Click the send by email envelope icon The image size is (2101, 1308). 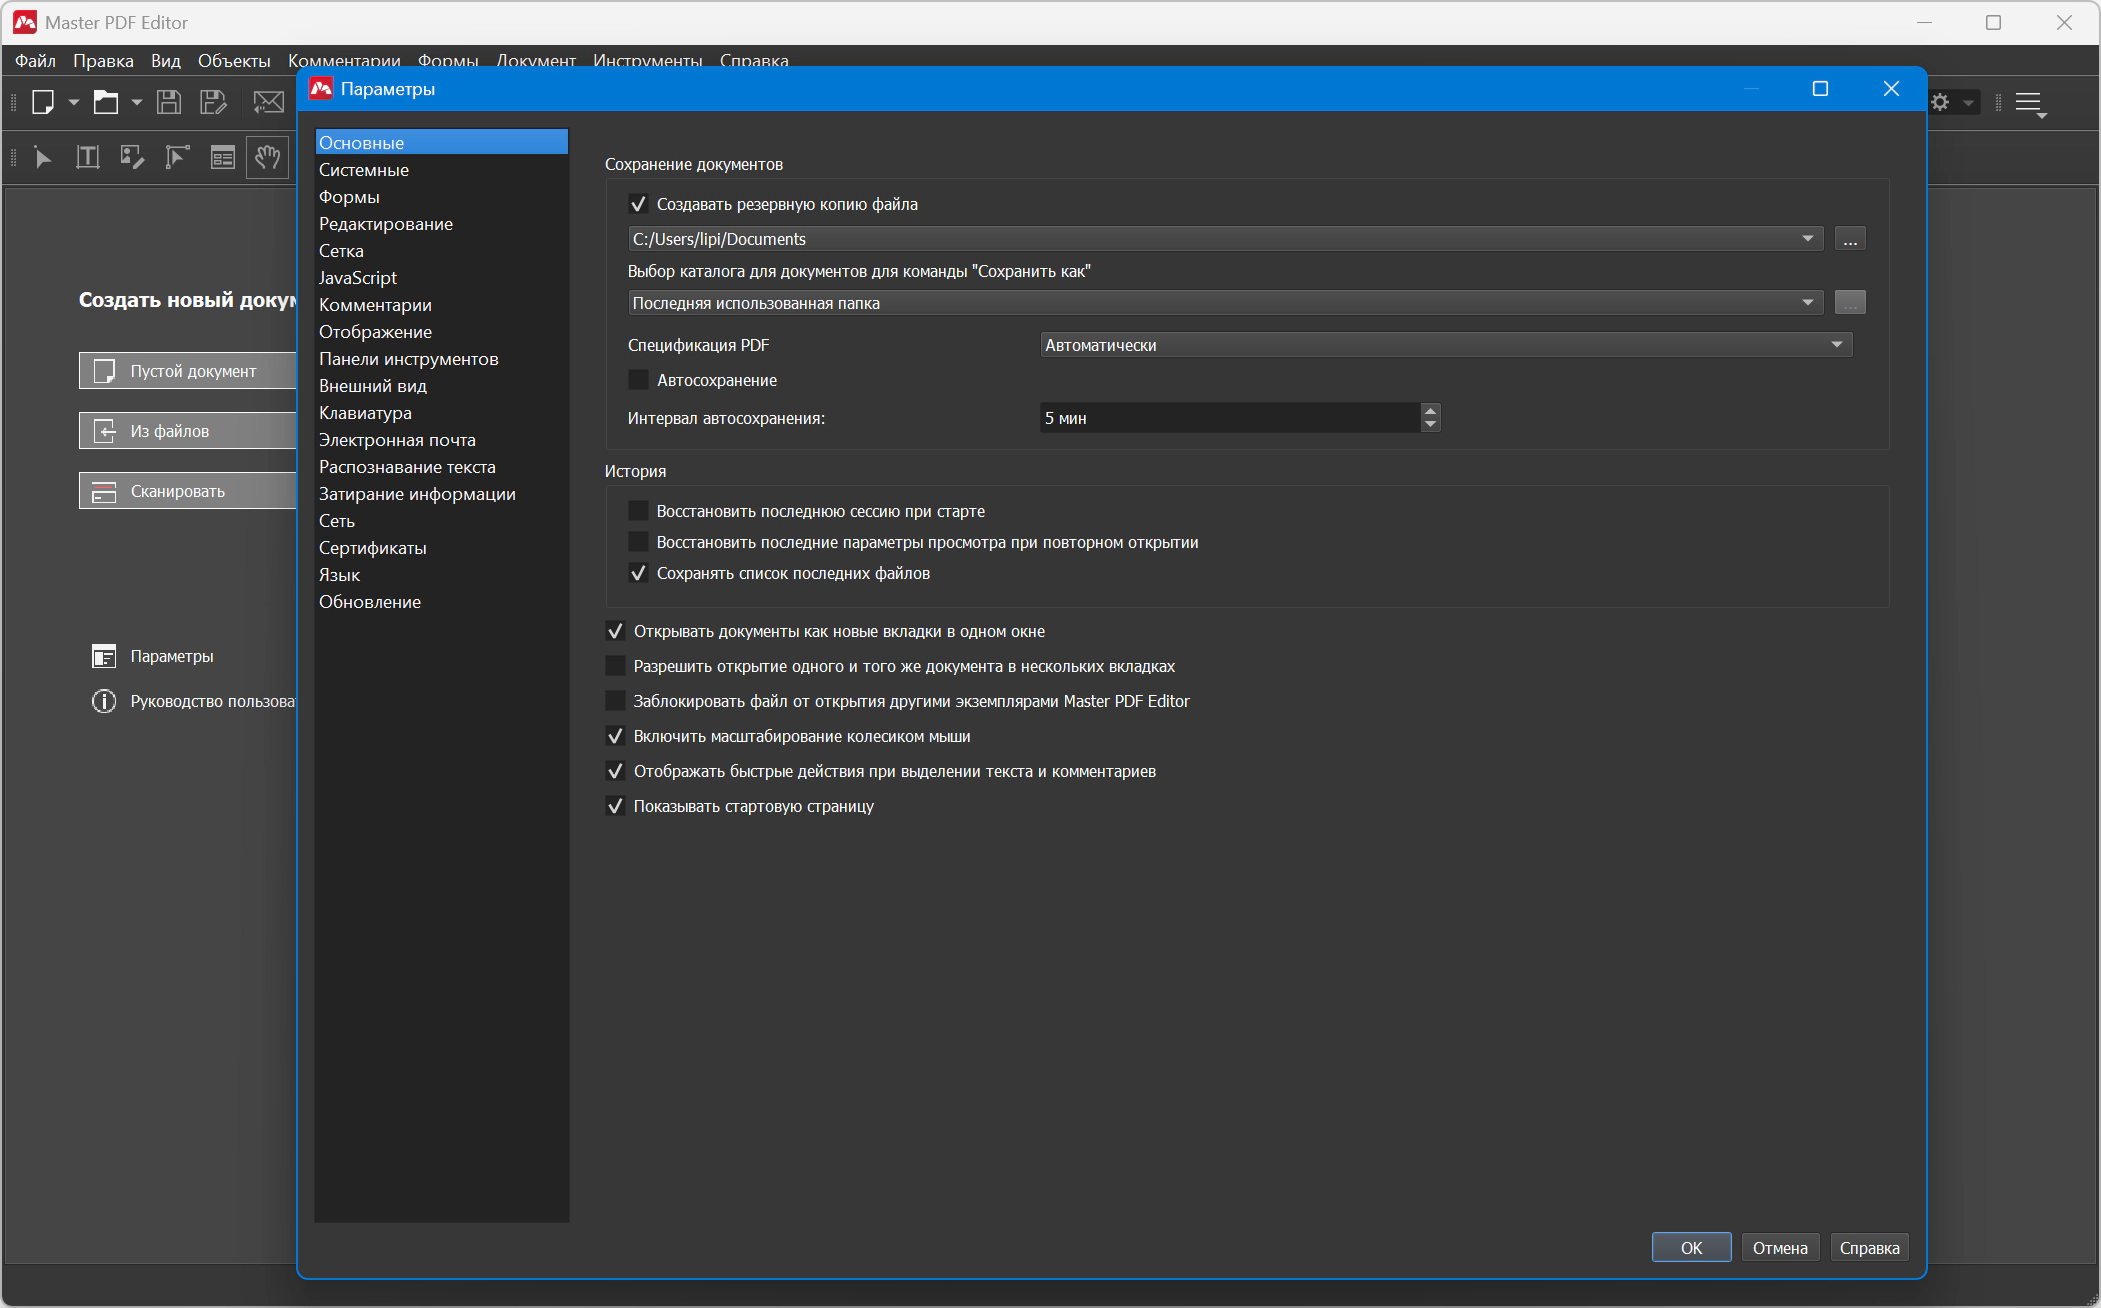point(268,102)
